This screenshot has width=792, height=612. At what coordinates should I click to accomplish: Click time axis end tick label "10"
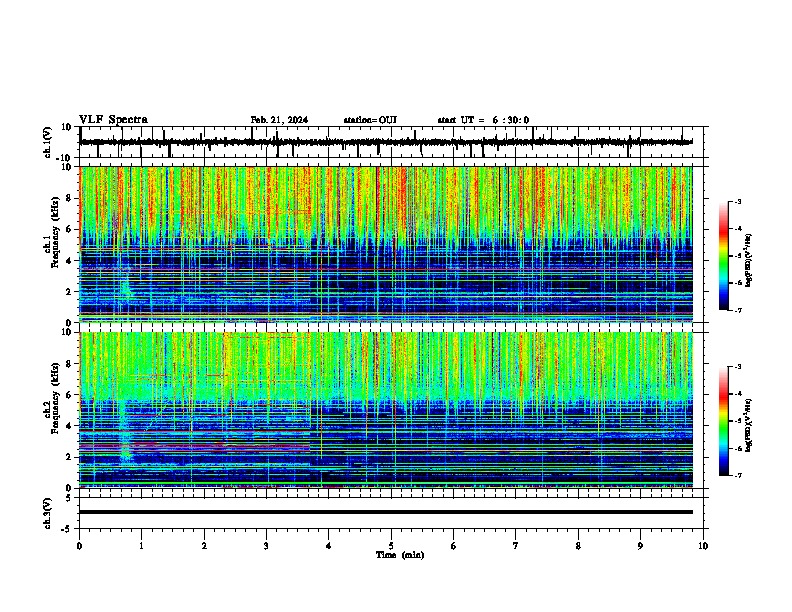[703, 545]
